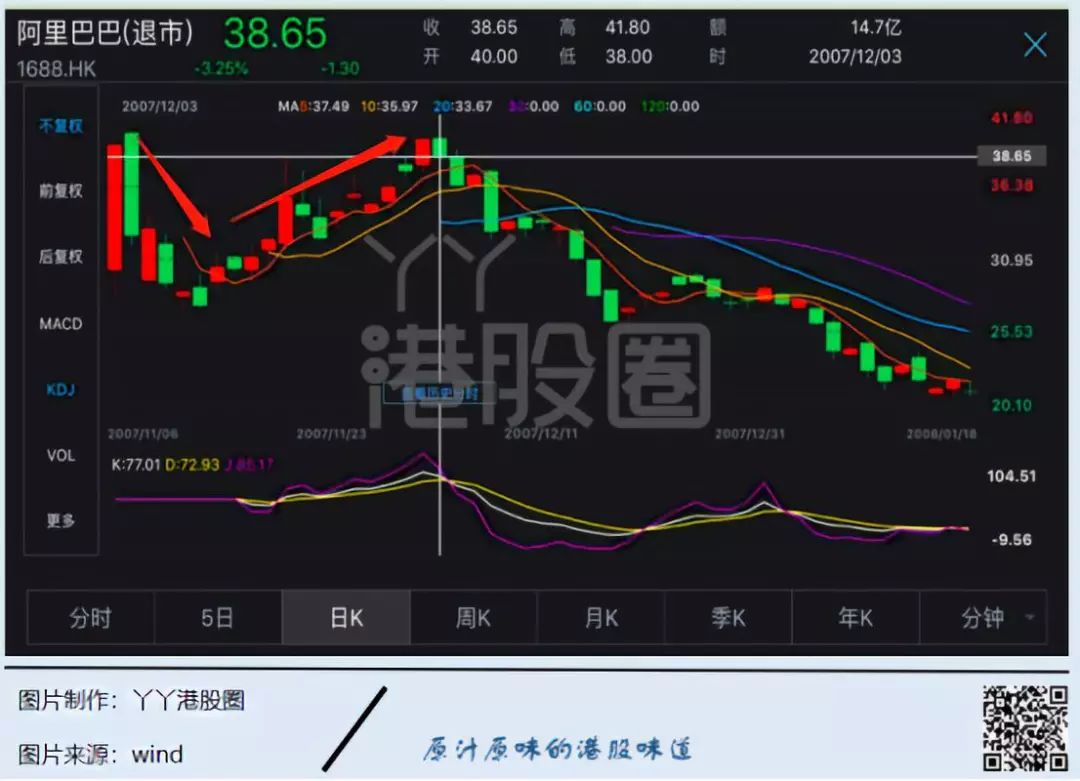The height and width of the screenshot is (781, 1080).
Task: Click the KDJ K value K:77.01
Action: pyautogui.click(x=136, y=465)
